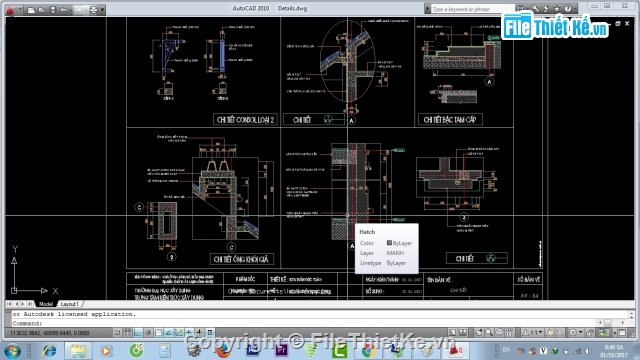The height and width of the screenshot is (360, 640).
Task: Click the New drawing icon
Action: point(31,9)
